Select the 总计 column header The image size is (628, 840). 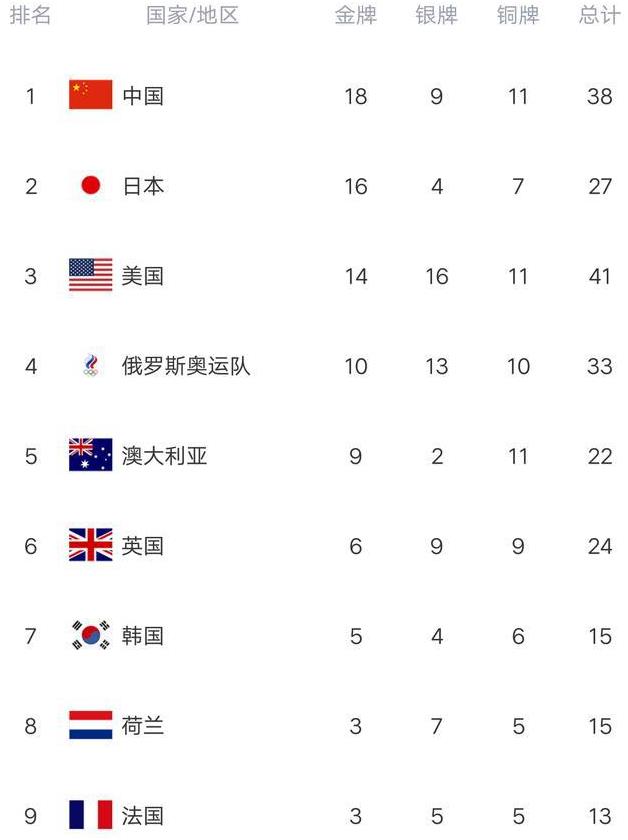pyautogui.click(x=599, y=16)
